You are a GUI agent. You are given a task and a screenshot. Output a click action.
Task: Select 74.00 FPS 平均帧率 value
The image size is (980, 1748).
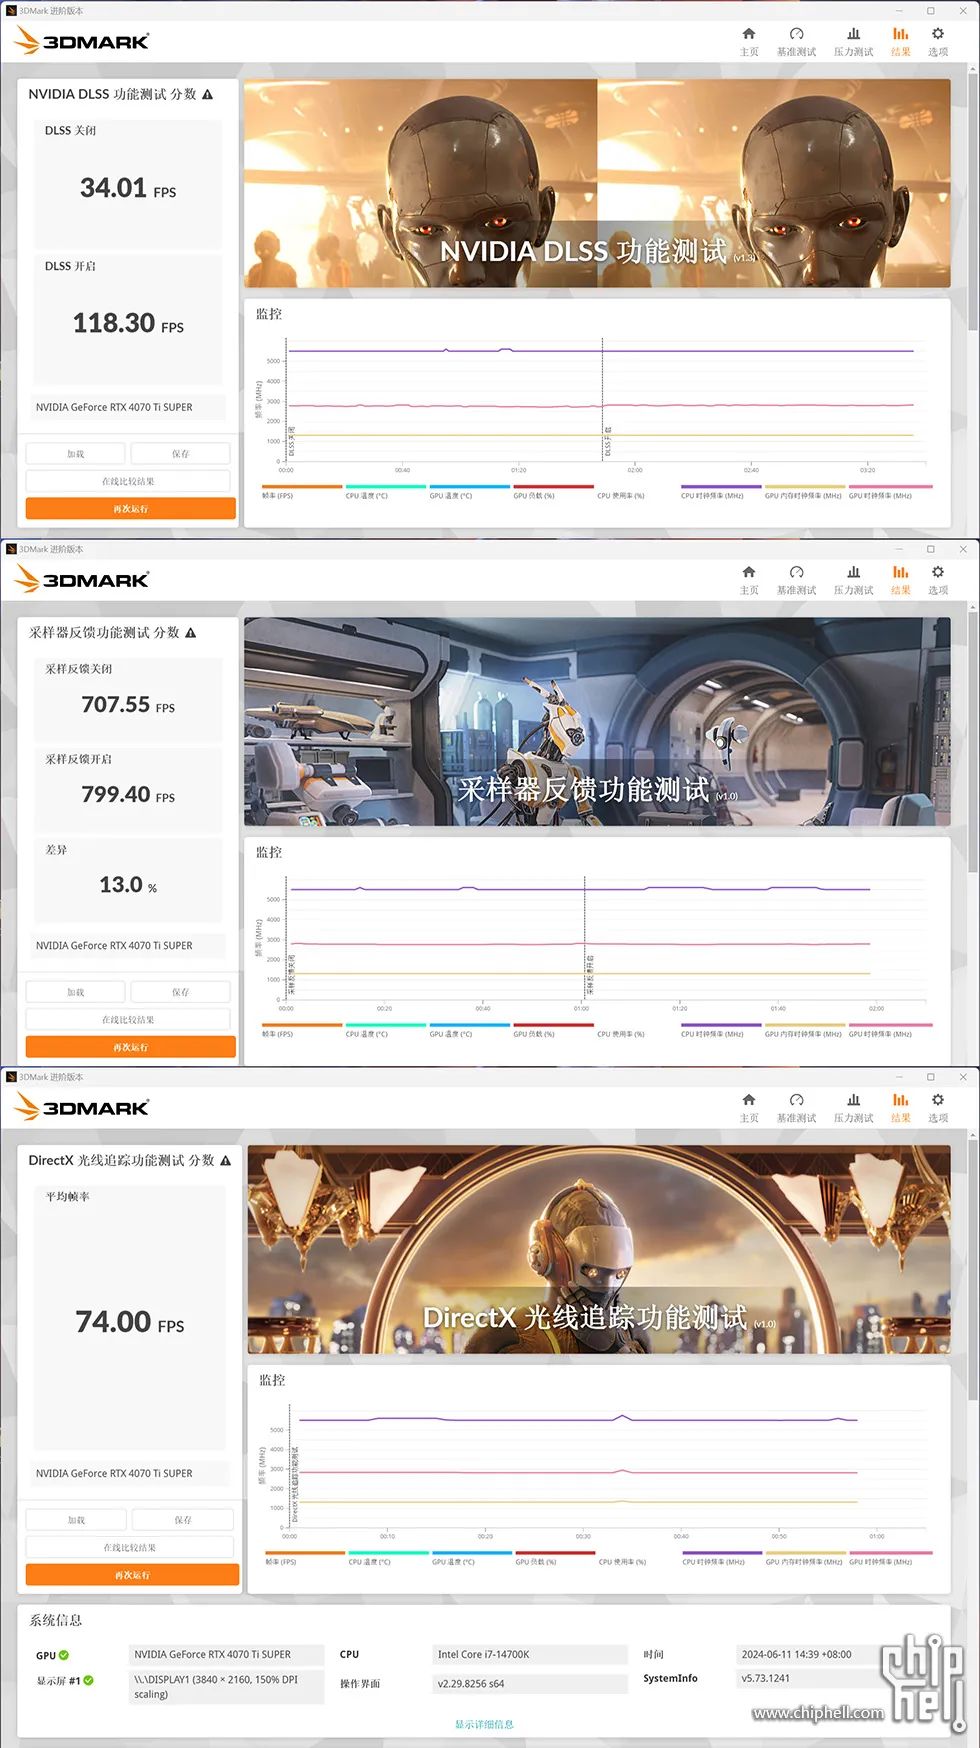[x=130, y=1322]
